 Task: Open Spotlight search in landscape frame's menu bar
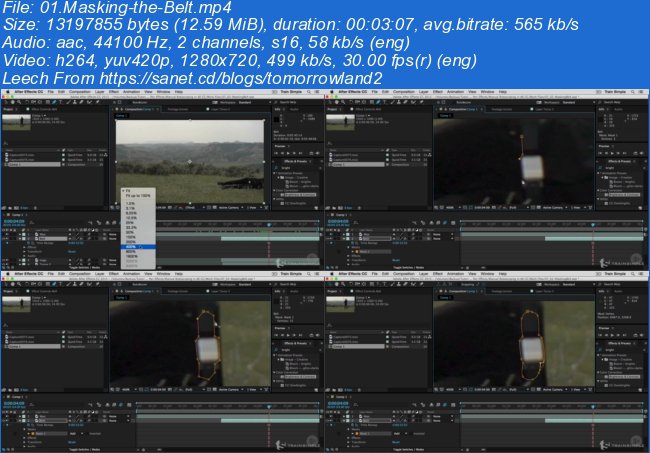point(309,92)
